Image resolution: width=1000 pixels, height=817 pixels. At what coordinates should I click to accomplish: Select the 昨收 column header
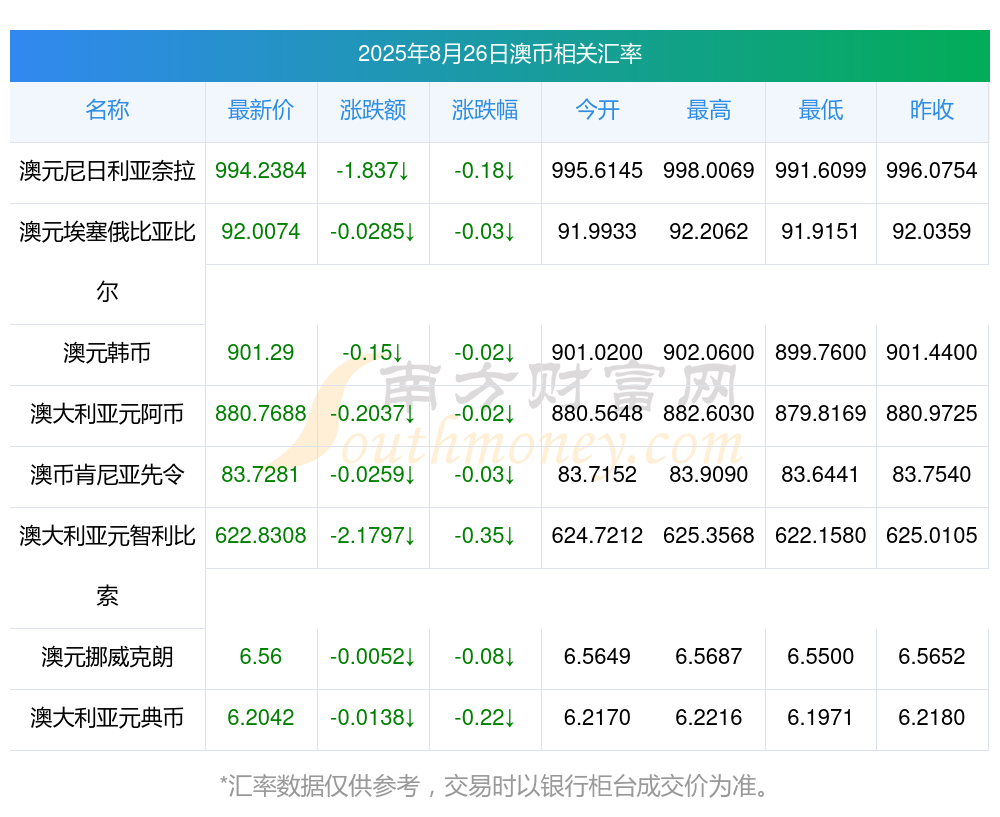click(932, 110)
